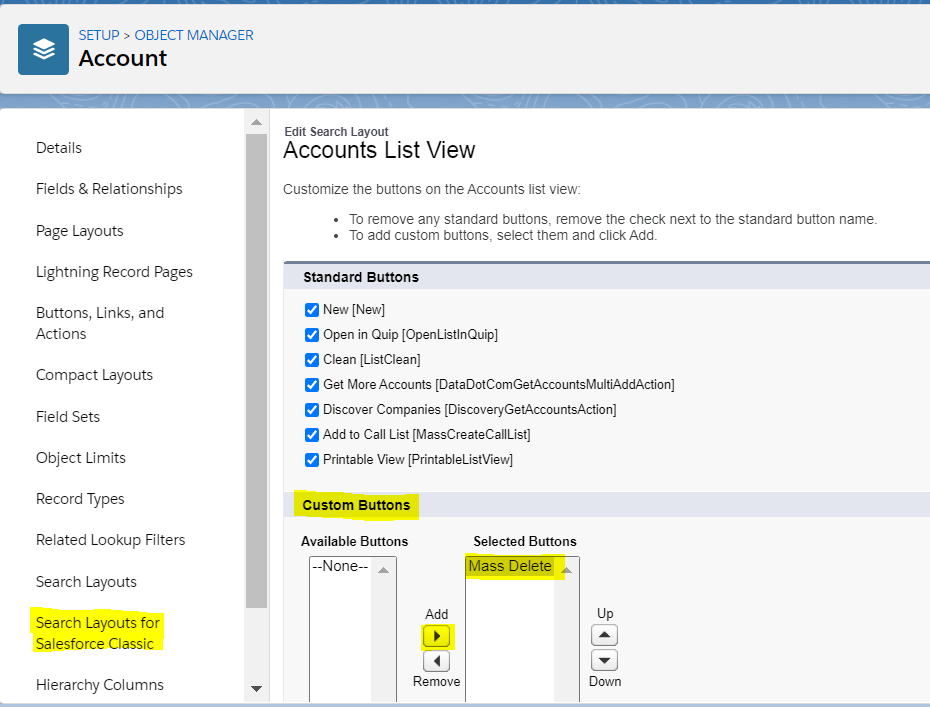930x707 pixels.
Task: Go to Page Layouts
Action: [x=79, y=231]
